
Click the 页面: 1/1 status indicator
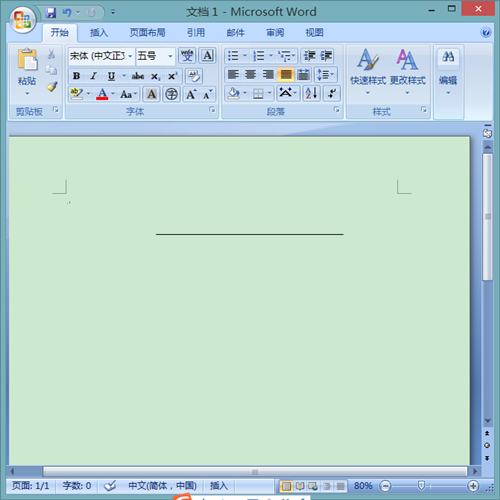30,486
